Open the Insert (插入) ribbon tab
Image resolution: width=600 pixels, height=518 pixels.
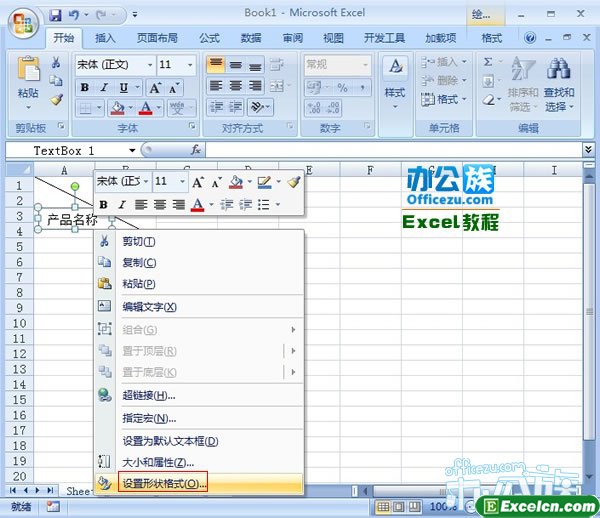coord(105,38)
